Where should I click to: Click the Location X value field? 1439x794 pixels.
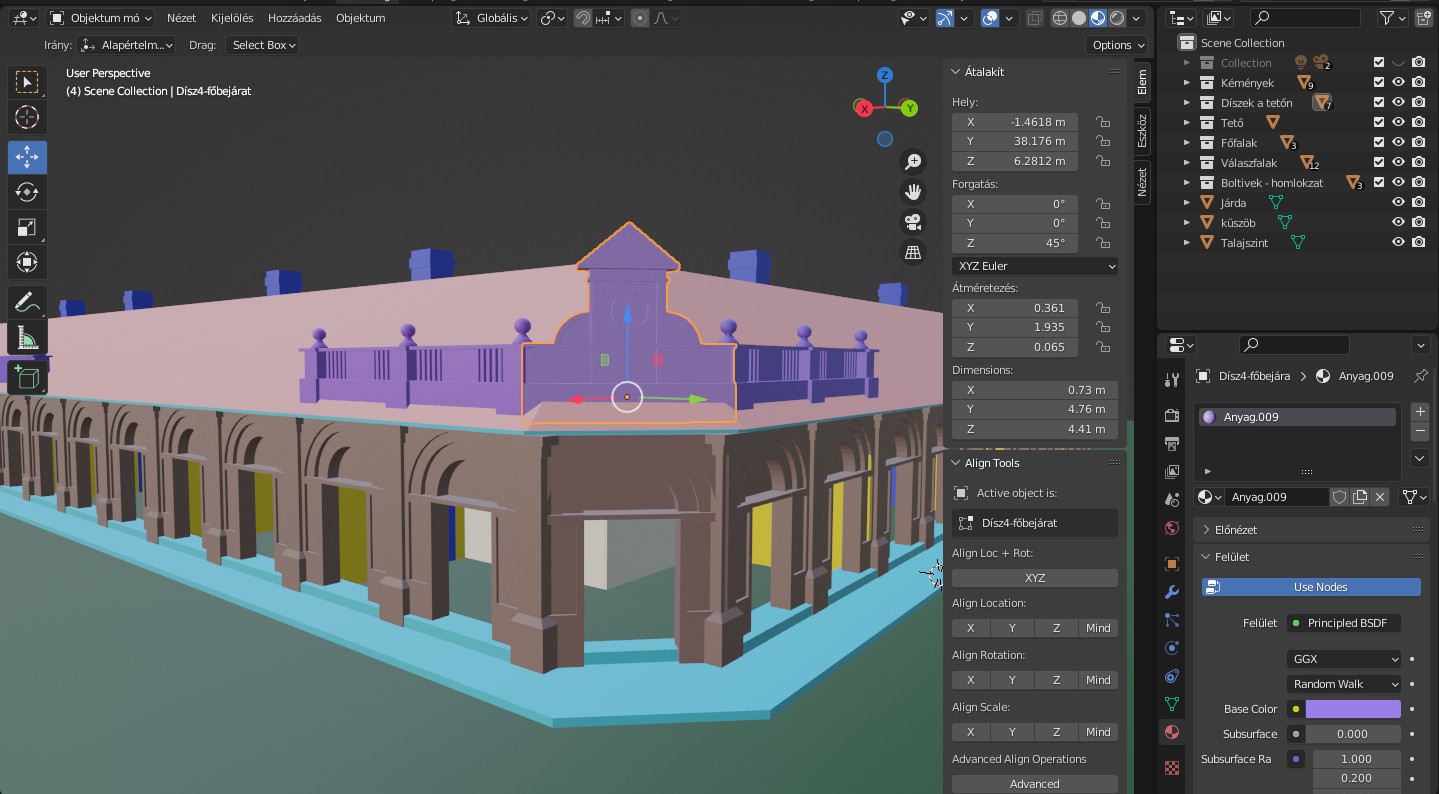point(1015,122)
